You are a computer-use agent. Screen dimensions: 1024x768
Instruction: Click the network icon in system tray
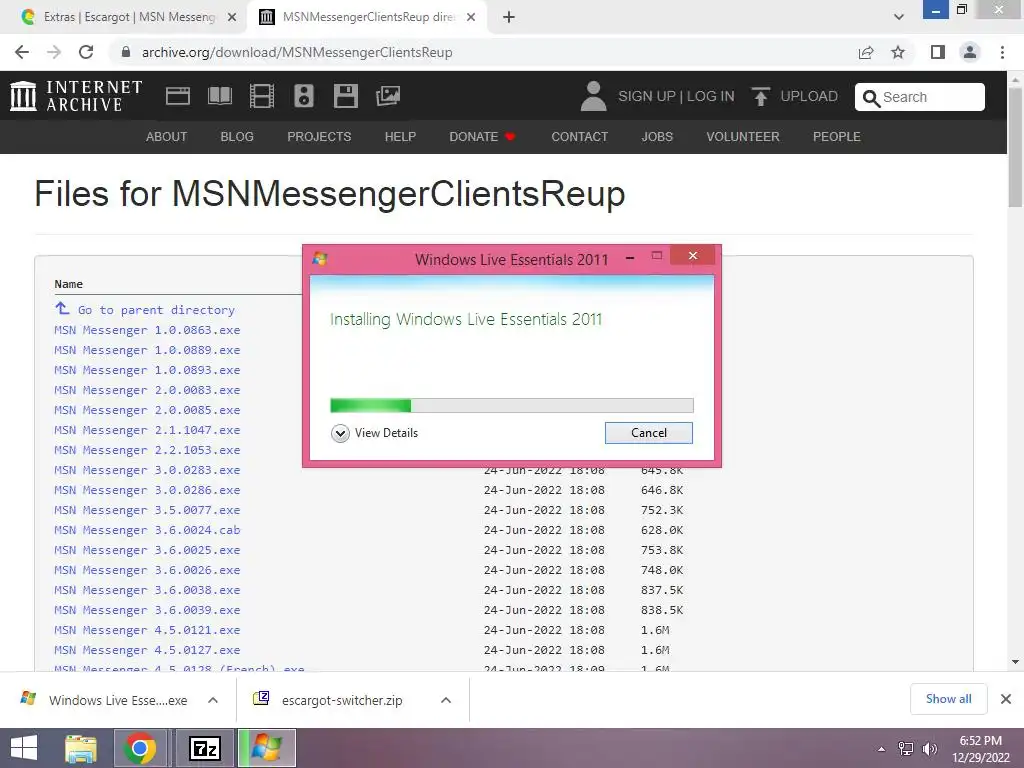point(905,749)
